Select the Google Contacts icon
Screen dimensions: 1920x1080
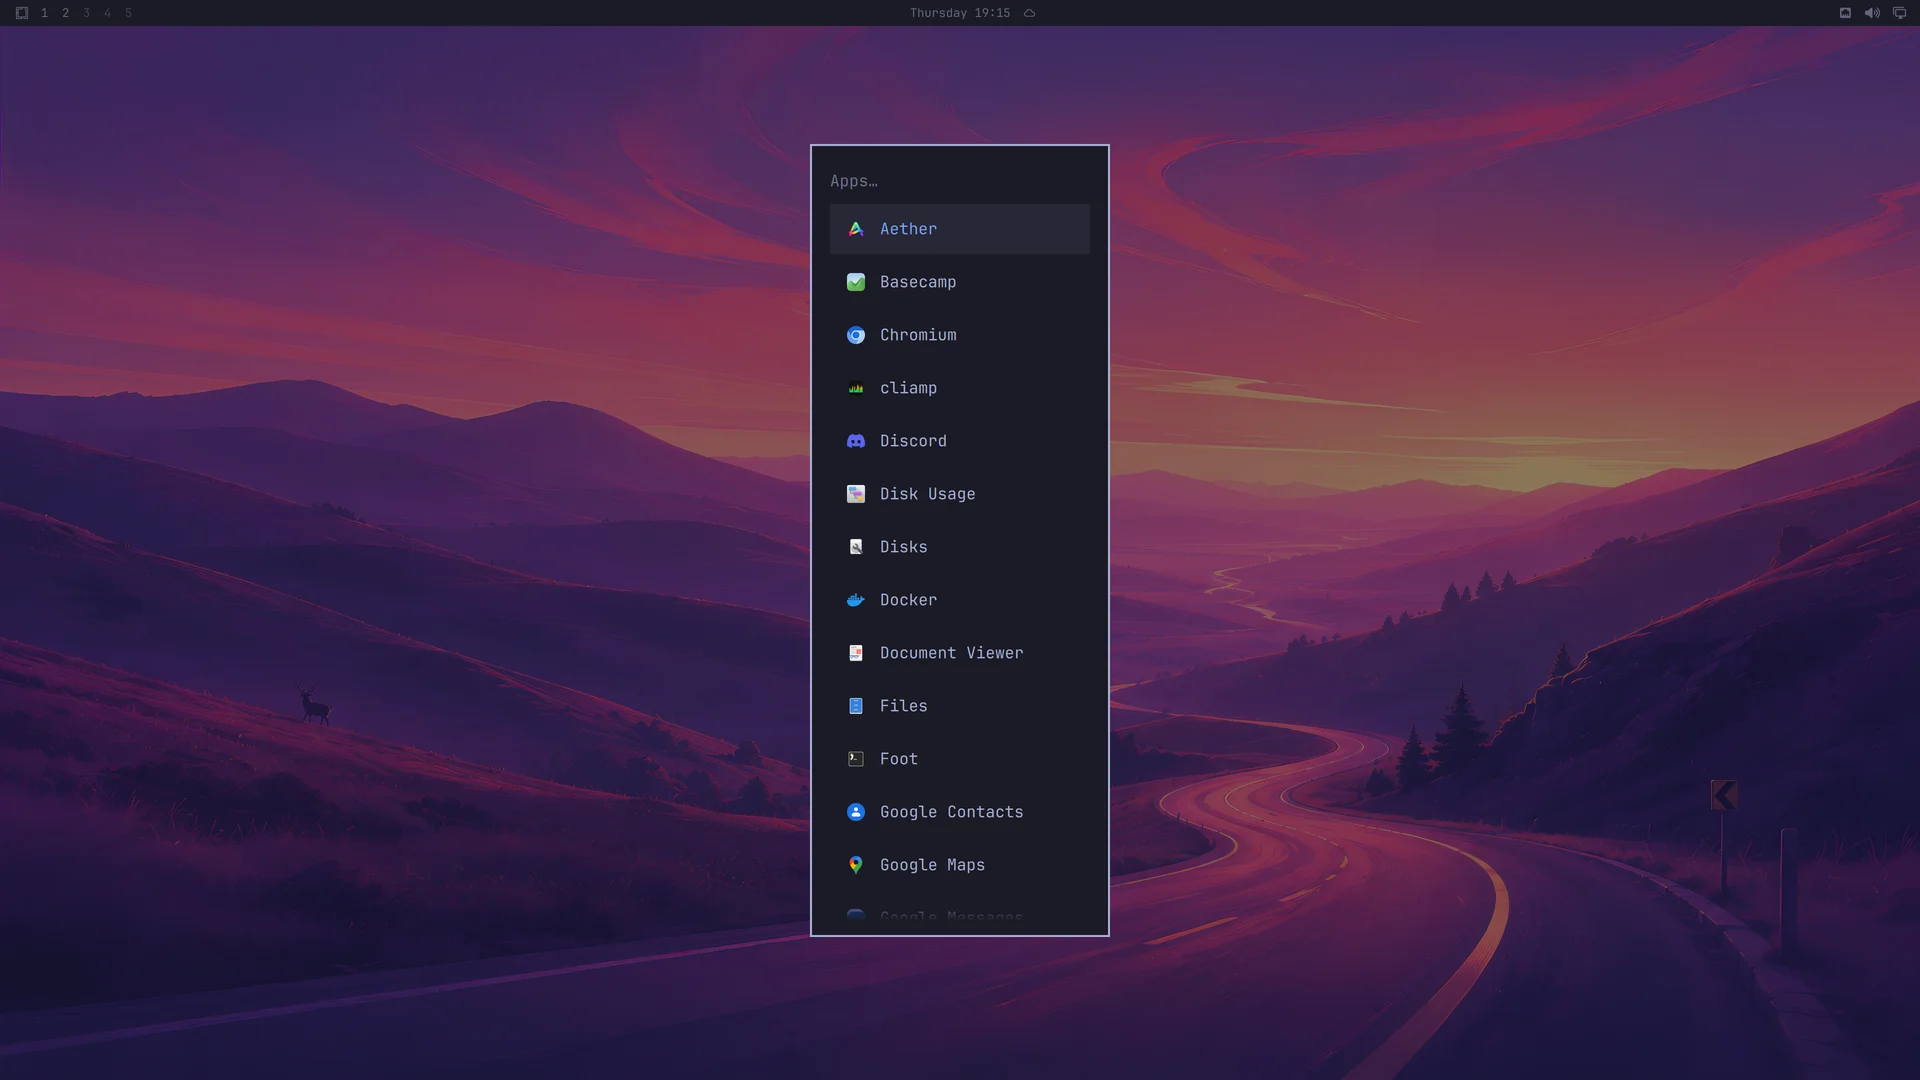tap(856, 812)
